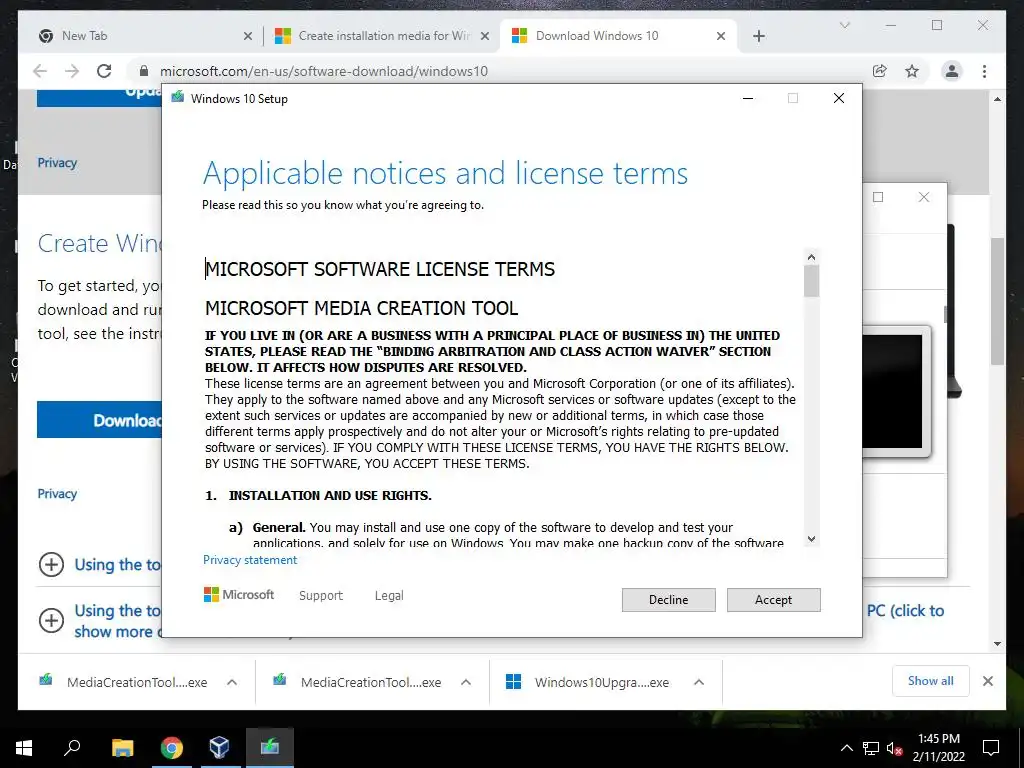Screen dimensions: 1024x768
Task: Open the network status tray icon
Action: click(x=871, y=748)
